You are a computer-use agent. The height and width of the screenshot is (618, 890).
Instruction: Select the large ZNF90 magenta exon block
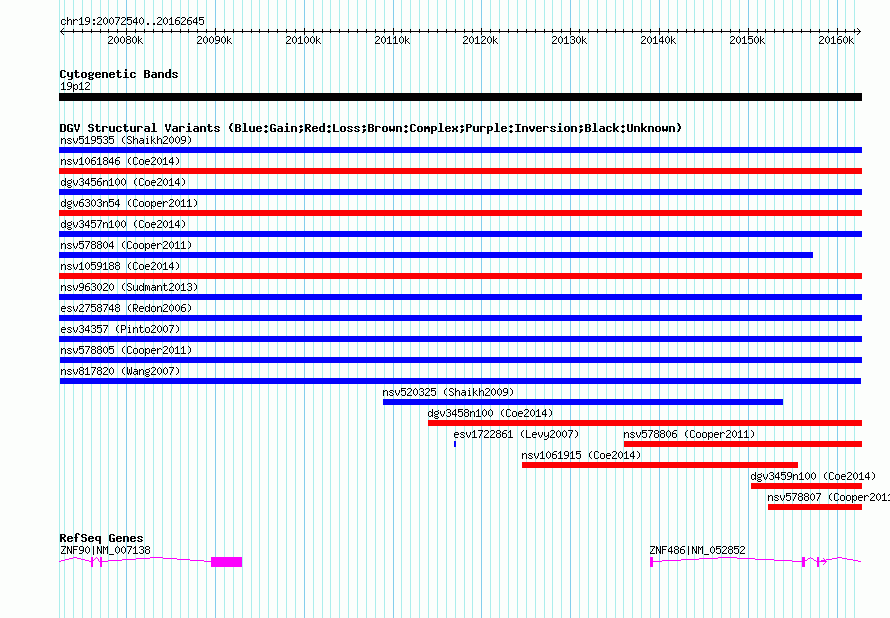pyautogui.click(x=226, y=562)
